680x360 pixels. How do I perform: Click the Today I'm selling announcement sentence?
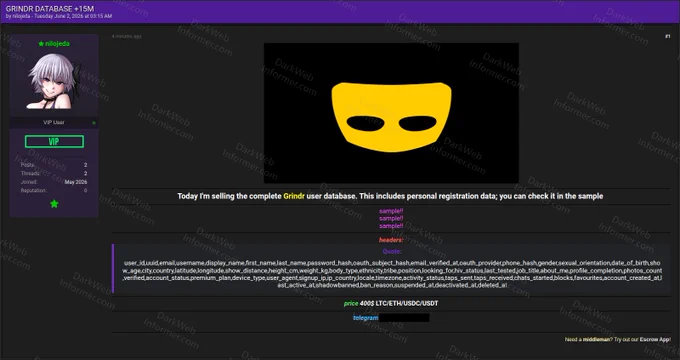390,196
